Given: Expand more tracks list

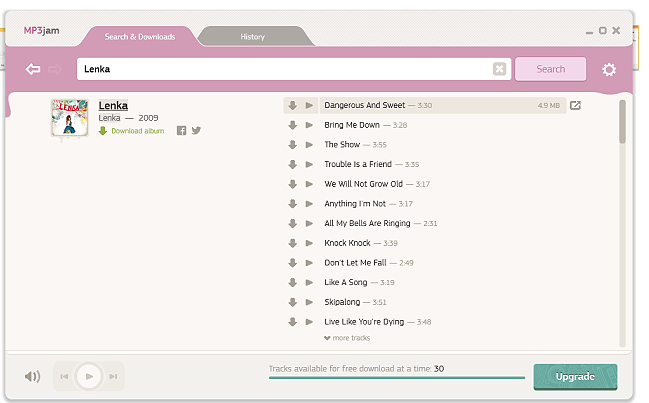Looking at the screenshot, I should [347, 338].
